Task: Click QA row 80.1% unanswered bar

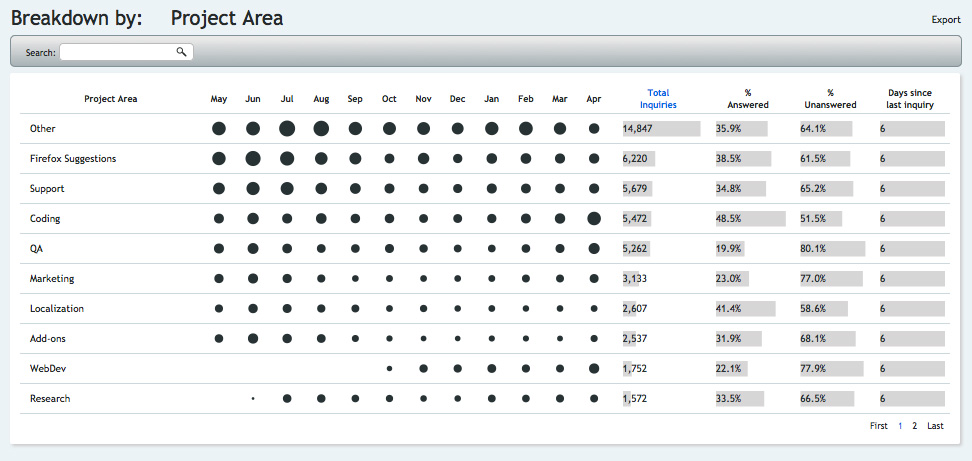Action: point(832,248)
